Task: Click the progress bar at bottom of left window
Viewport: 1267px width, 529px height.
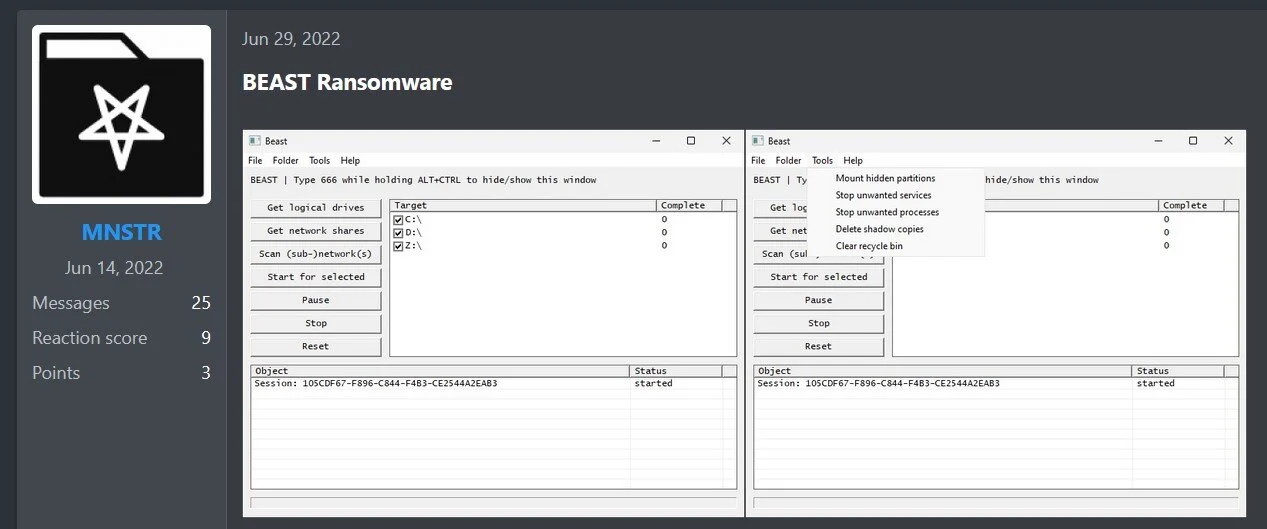Action: 493,503
